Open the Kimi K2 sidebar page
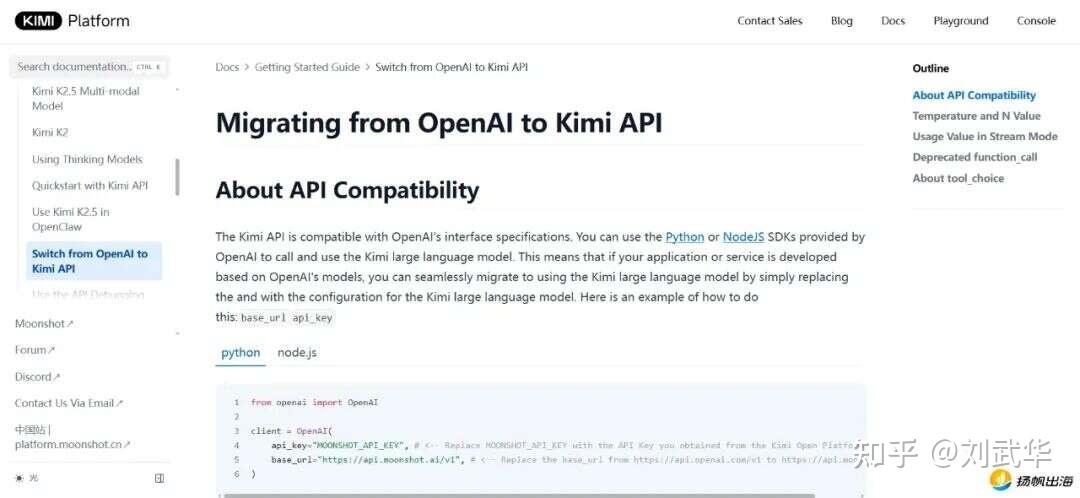The width and height of the screenshot is (1080, 498). click(x=50, y=132)
